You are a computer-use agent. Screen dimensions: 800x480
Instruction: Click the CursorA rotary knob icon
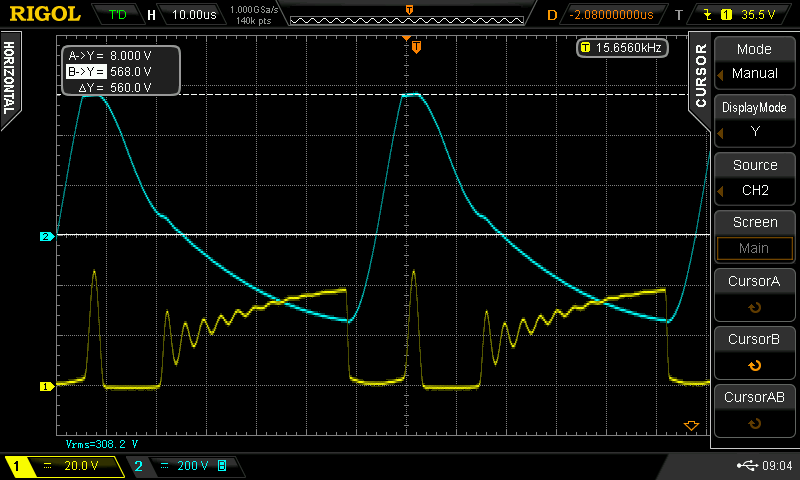(x=754, y=308)
